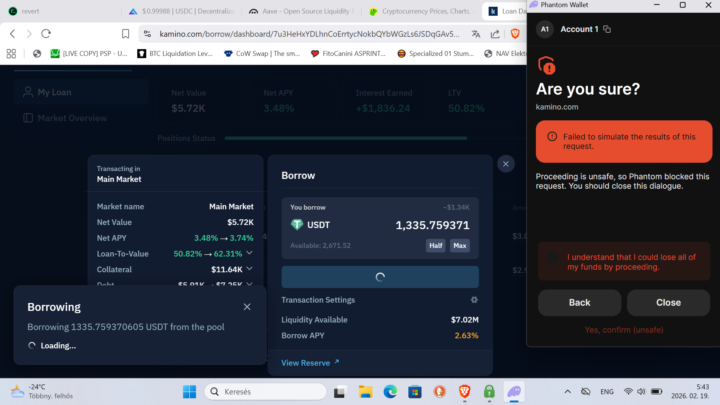
Task: Open the View Reserve link
Action: click(310, 363)
